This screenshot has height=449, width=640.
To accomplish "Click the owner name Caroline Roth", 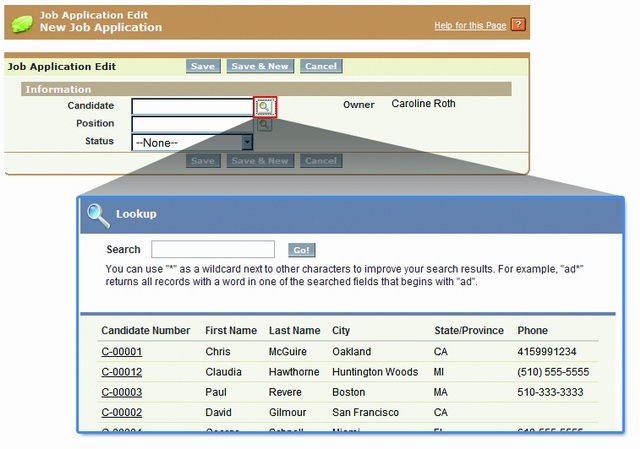I will pos(423,104).
